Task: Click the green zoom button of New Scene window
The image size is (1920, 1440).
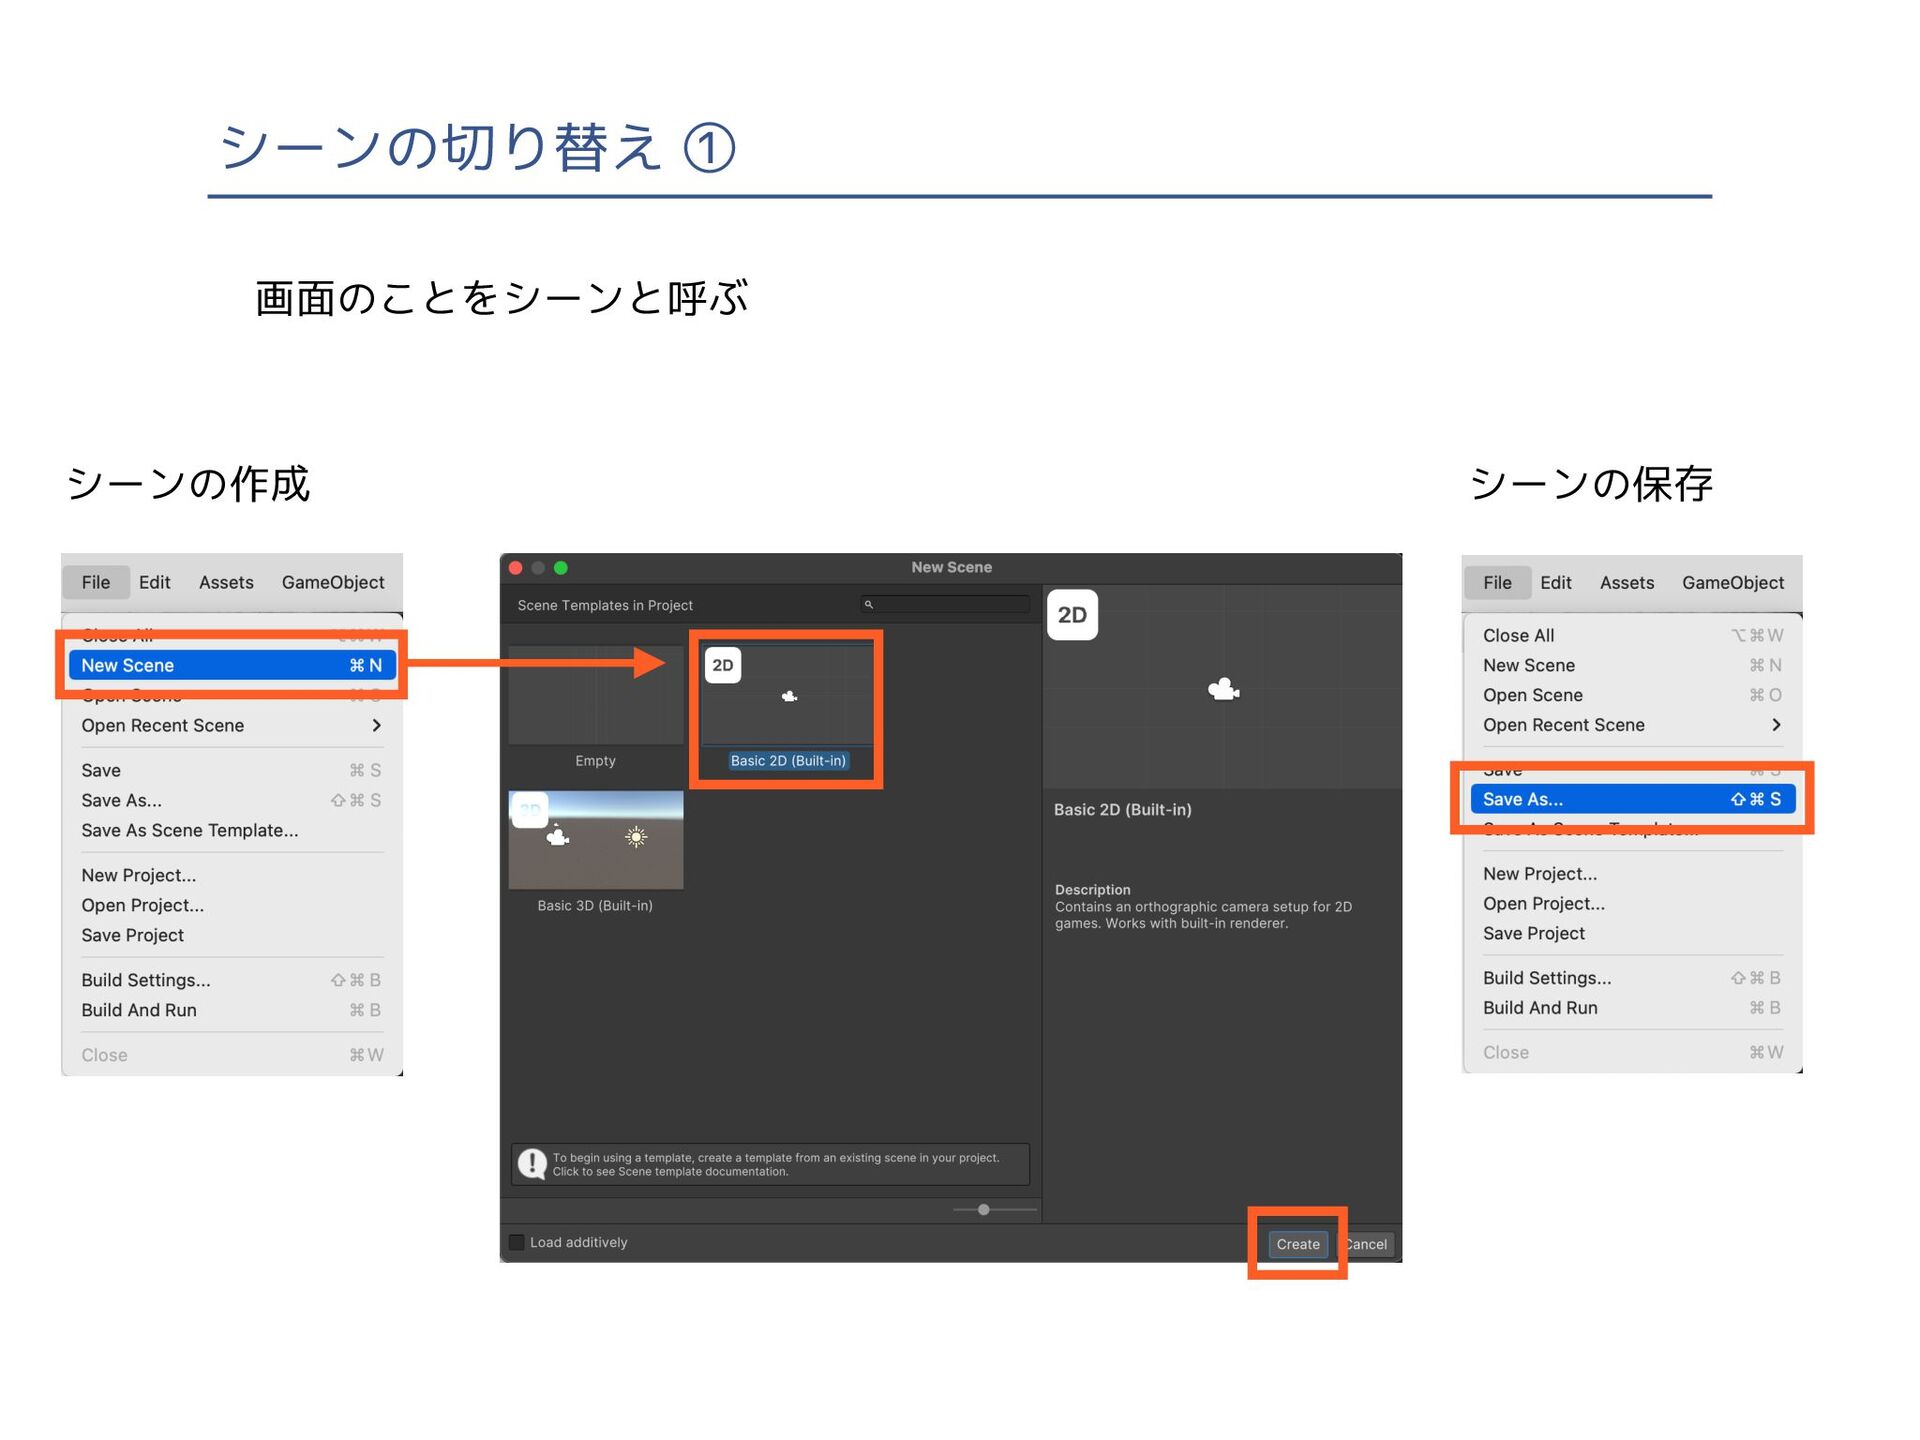Action: tap(561, 568)
